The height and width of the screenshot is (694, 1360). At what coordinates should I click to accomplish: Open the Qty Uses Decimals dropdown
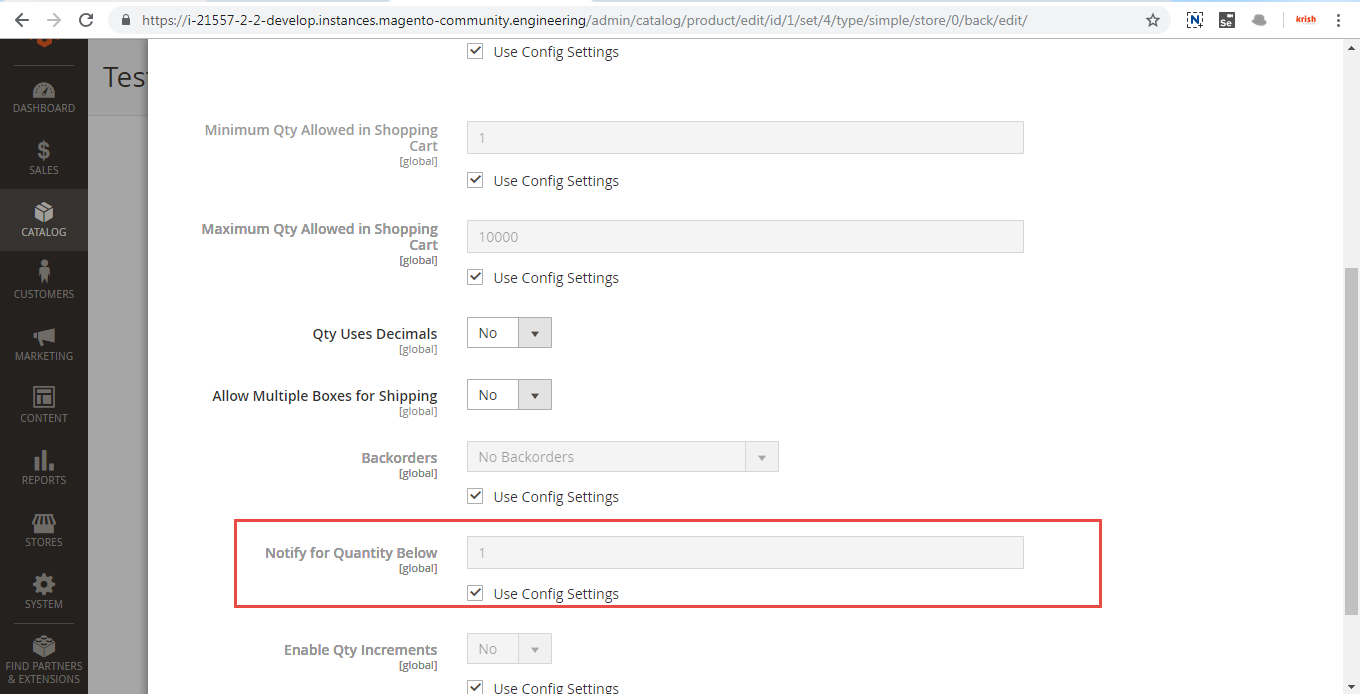(x=509, y=333)
